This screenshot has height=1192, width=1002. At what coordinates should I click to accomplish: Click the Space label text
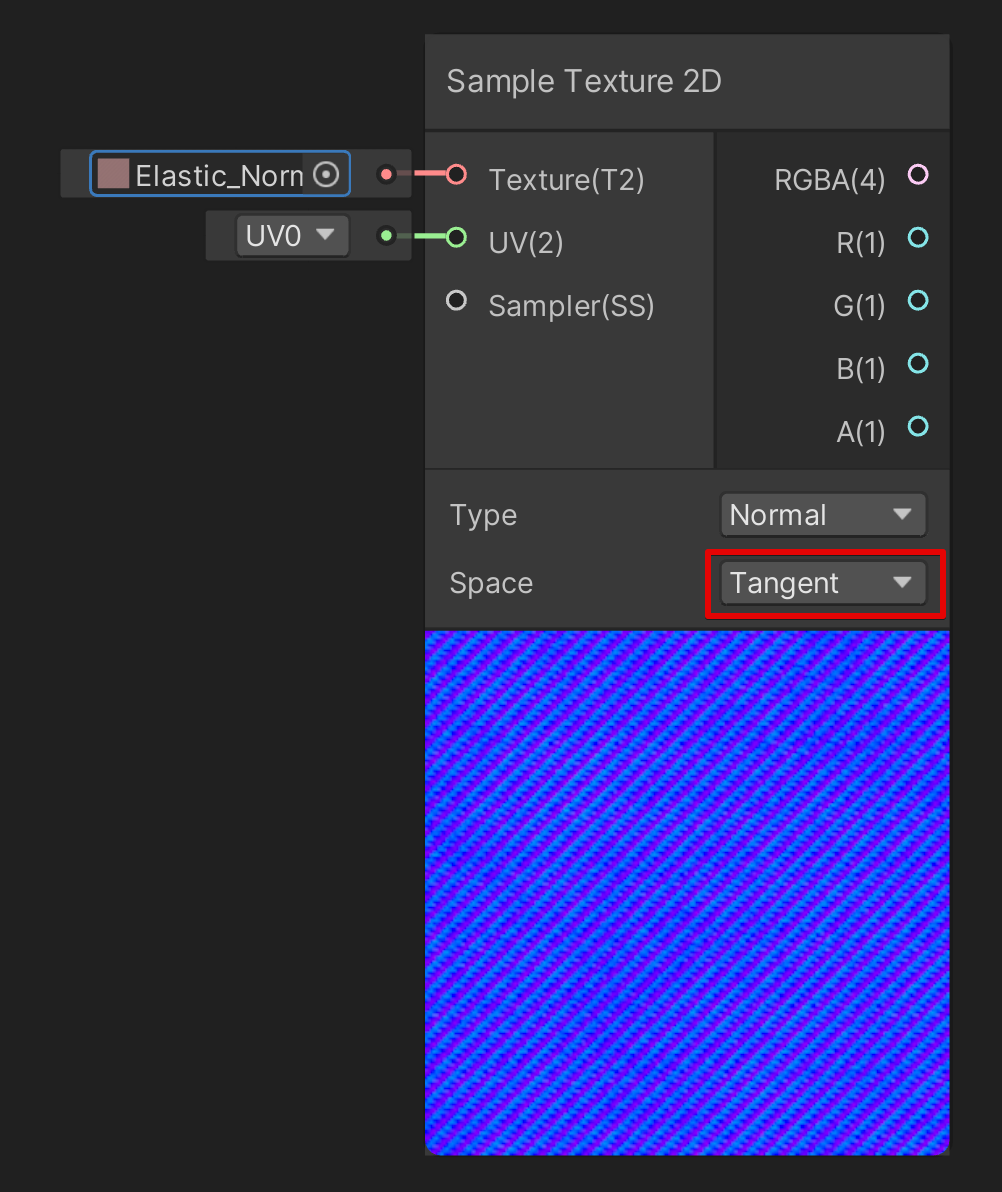coord(490,583)
